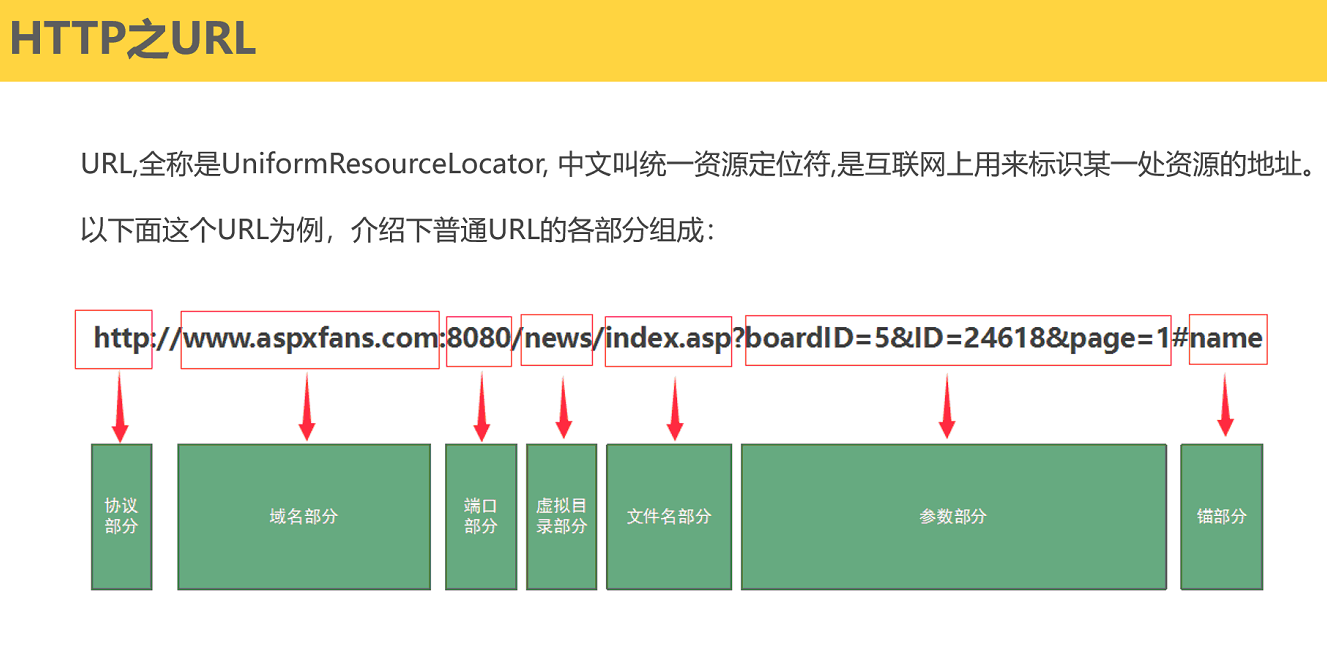The width and height of the screenshot is (1327, 647).
Task: Click the name anchor text in the URL
Action: pos(1227,339)
